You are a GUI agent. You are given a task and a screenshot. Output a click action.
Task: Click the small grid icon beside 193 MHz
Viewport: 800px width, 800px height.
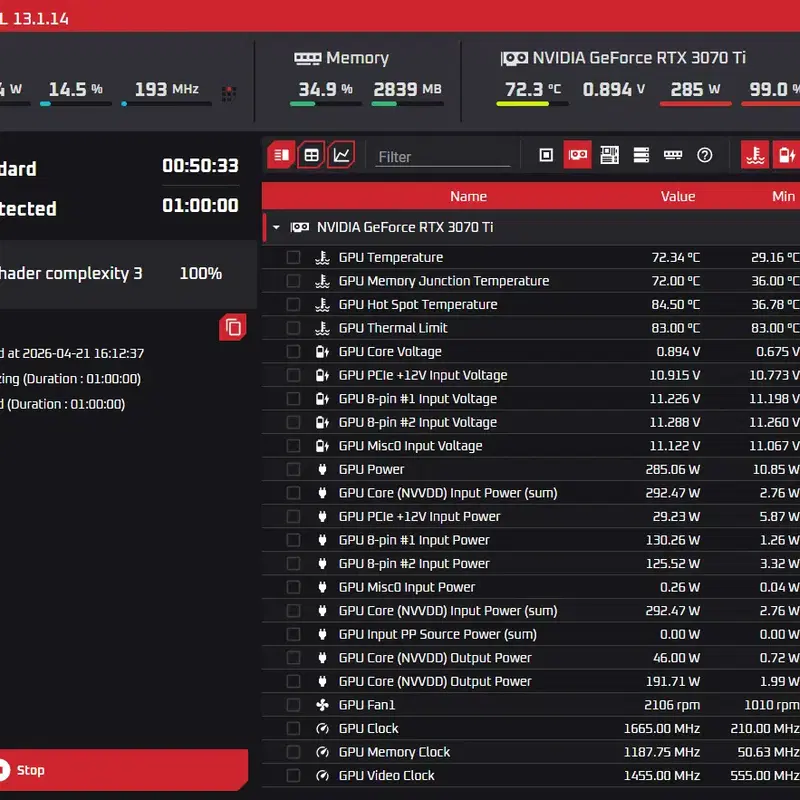(x=229, y=93)
